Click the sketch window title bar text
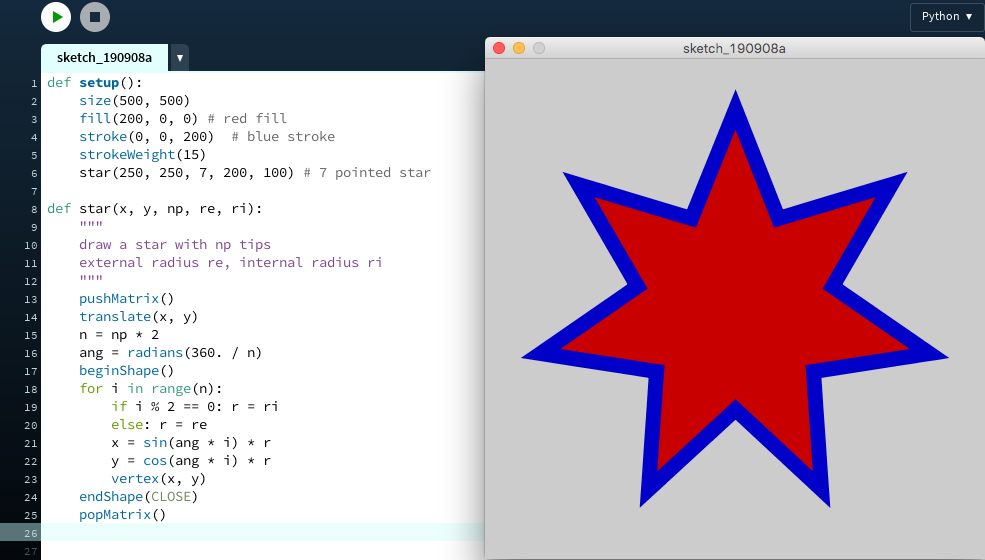Viewport: 985px width, 560px height. tap(734, 48)
